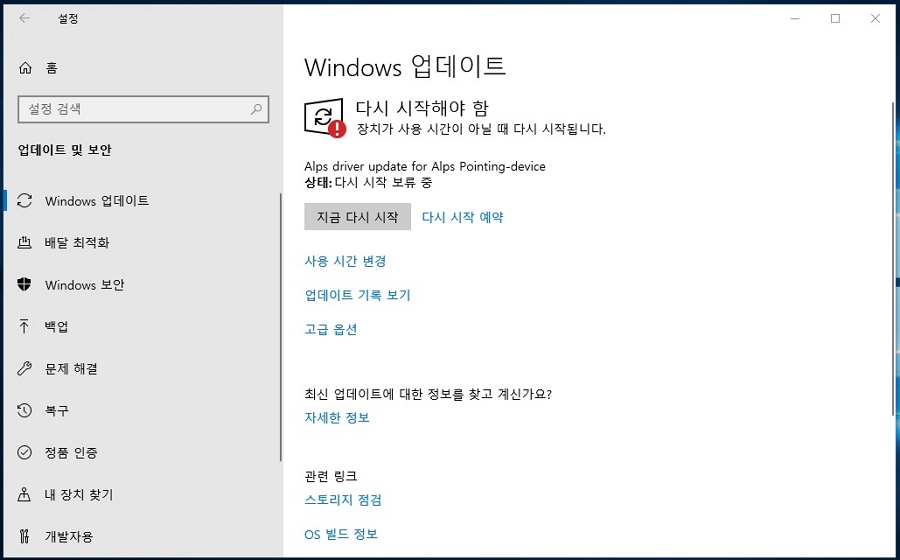Screen dimensions: 900x560
Task: Click the 자세한 정보 link
Action: click(337, 418)
